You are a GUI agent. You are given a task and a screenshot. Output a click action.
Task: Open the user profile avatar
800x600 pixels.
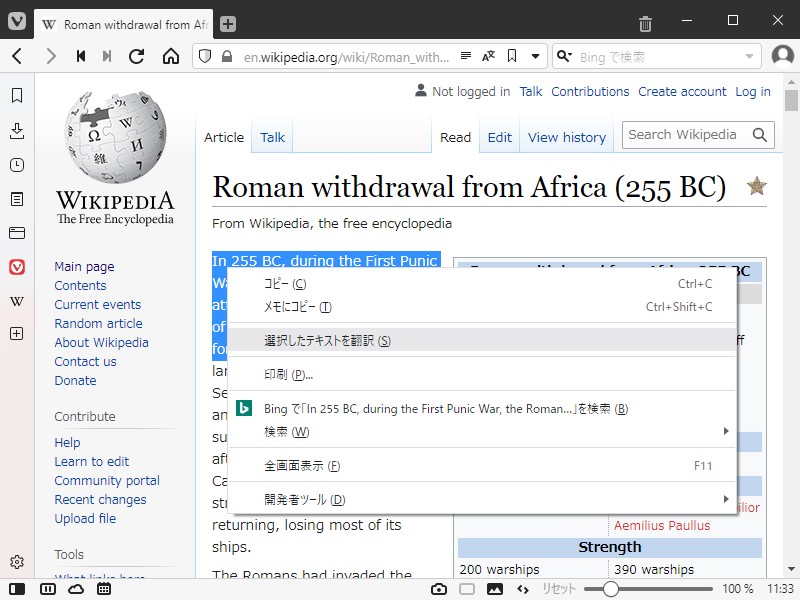[783, 56]
